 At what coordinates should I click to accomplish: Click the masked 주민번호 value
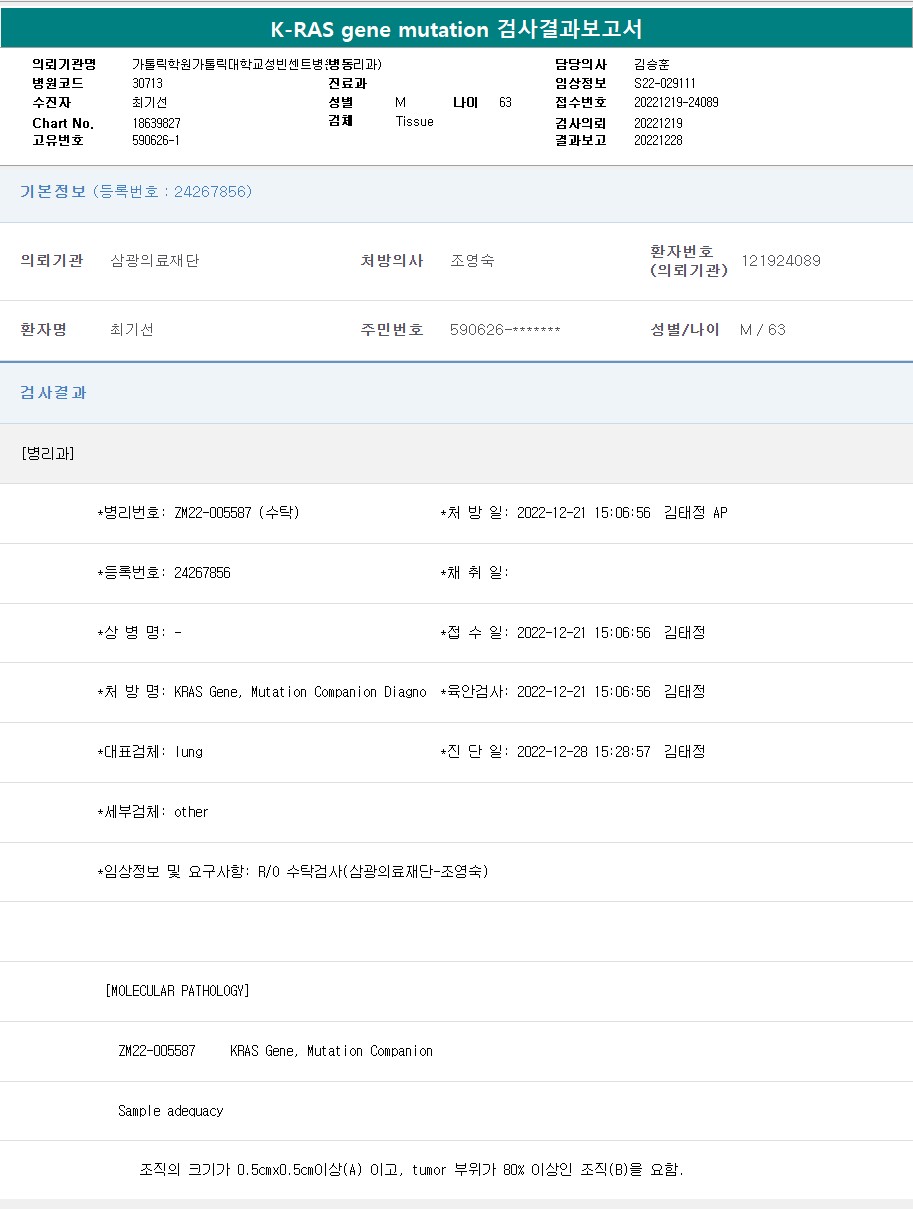(x=505, y=330)
